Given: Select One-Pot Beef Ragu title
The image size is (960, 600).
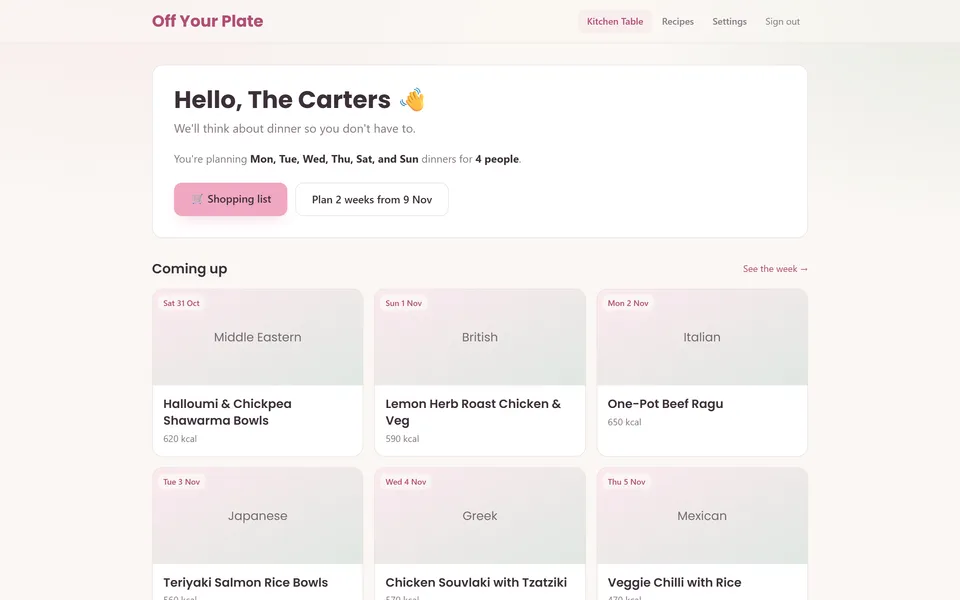Looking at the screenshot, I should click(665, 404).
